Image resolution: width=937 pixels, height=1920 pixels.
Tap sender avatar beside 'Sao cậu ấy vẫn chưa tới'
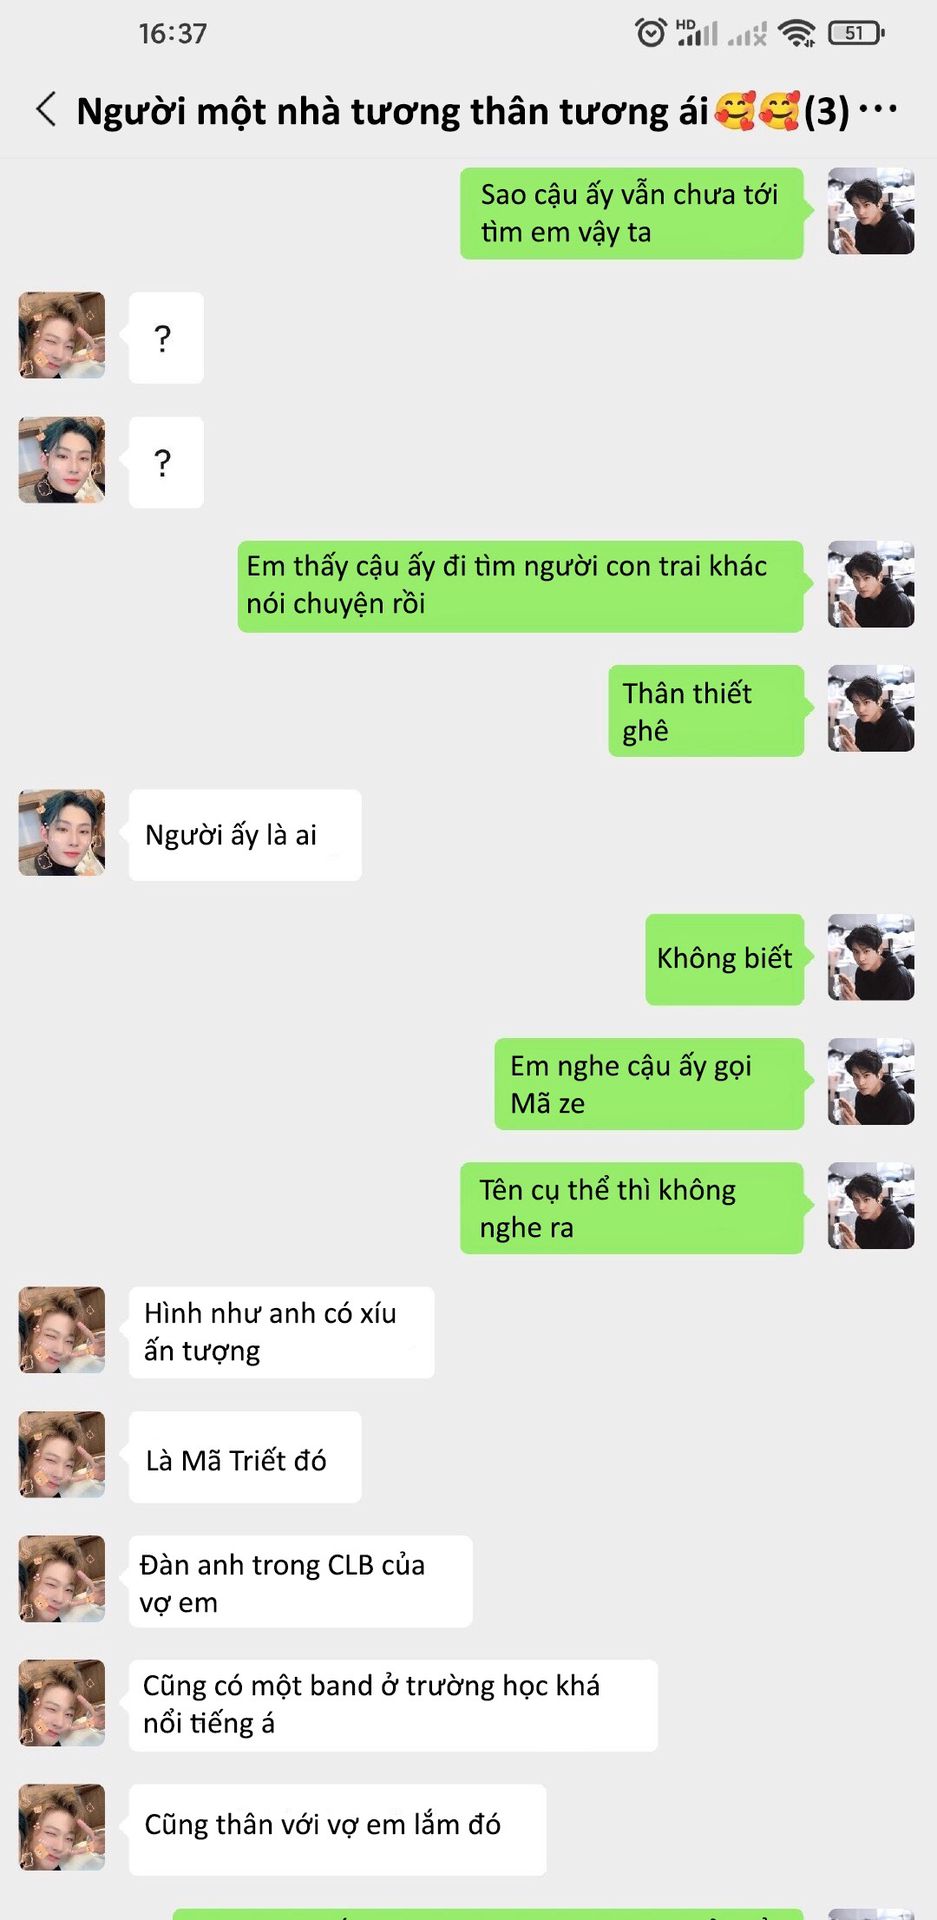pyautogui.click(x=871, y=211)
